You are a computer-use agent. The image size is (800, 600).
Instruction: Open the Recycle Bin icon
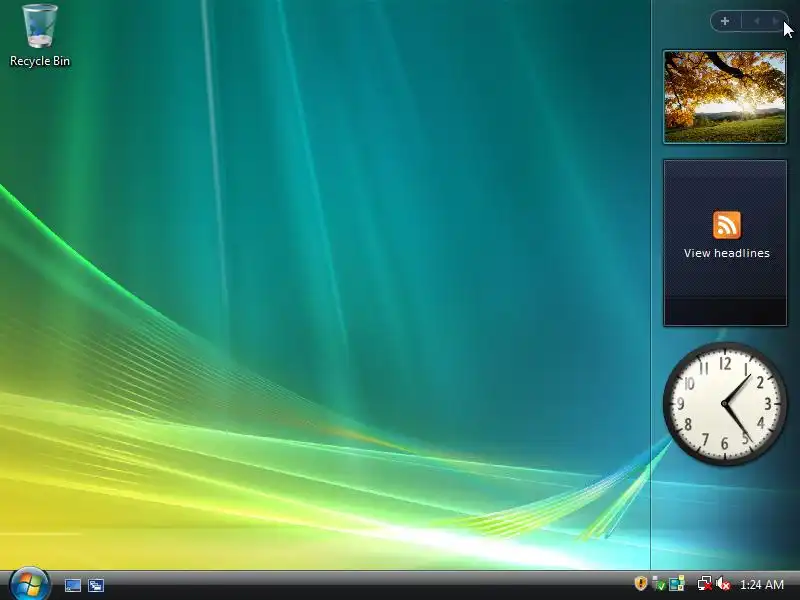pyautogui.click(x=40, y=36)
